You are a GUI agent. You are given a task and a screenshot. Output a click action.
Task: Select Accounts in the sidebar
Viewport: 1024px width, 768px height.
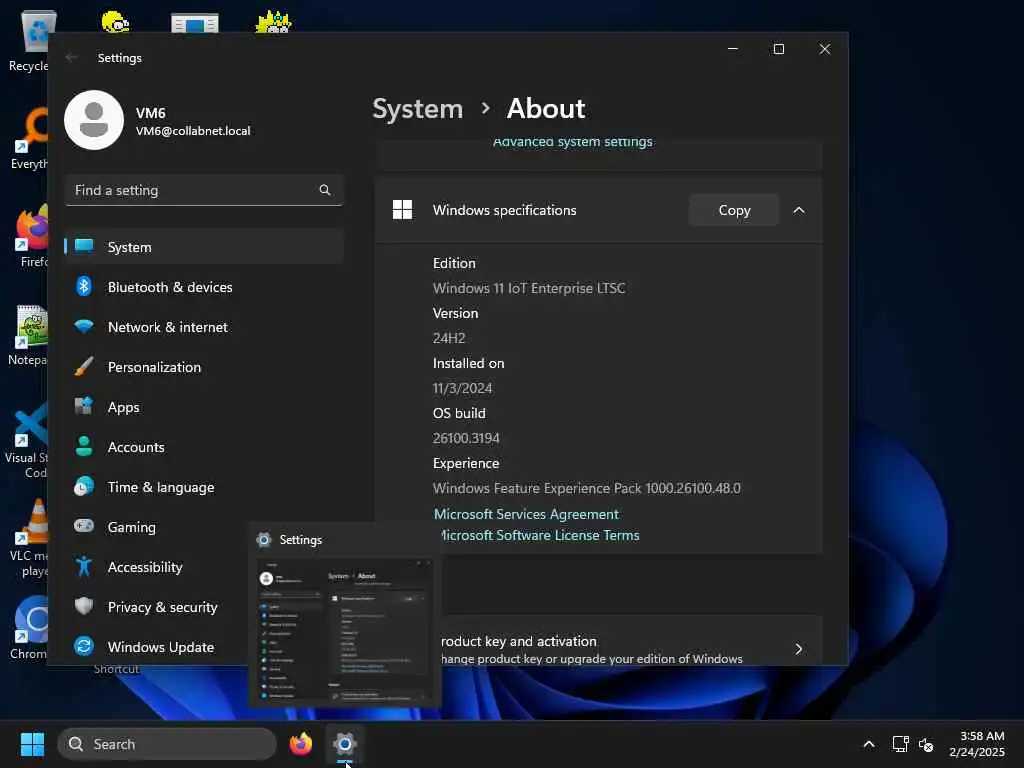pyautogui.click(x=204, y=447)
